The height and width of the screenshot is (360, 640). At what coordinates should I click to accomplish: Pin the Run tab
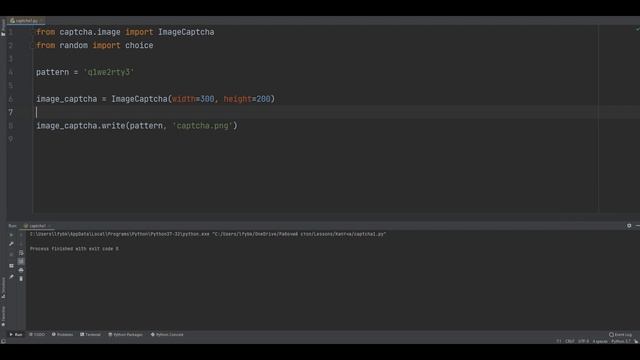(11, 277)
